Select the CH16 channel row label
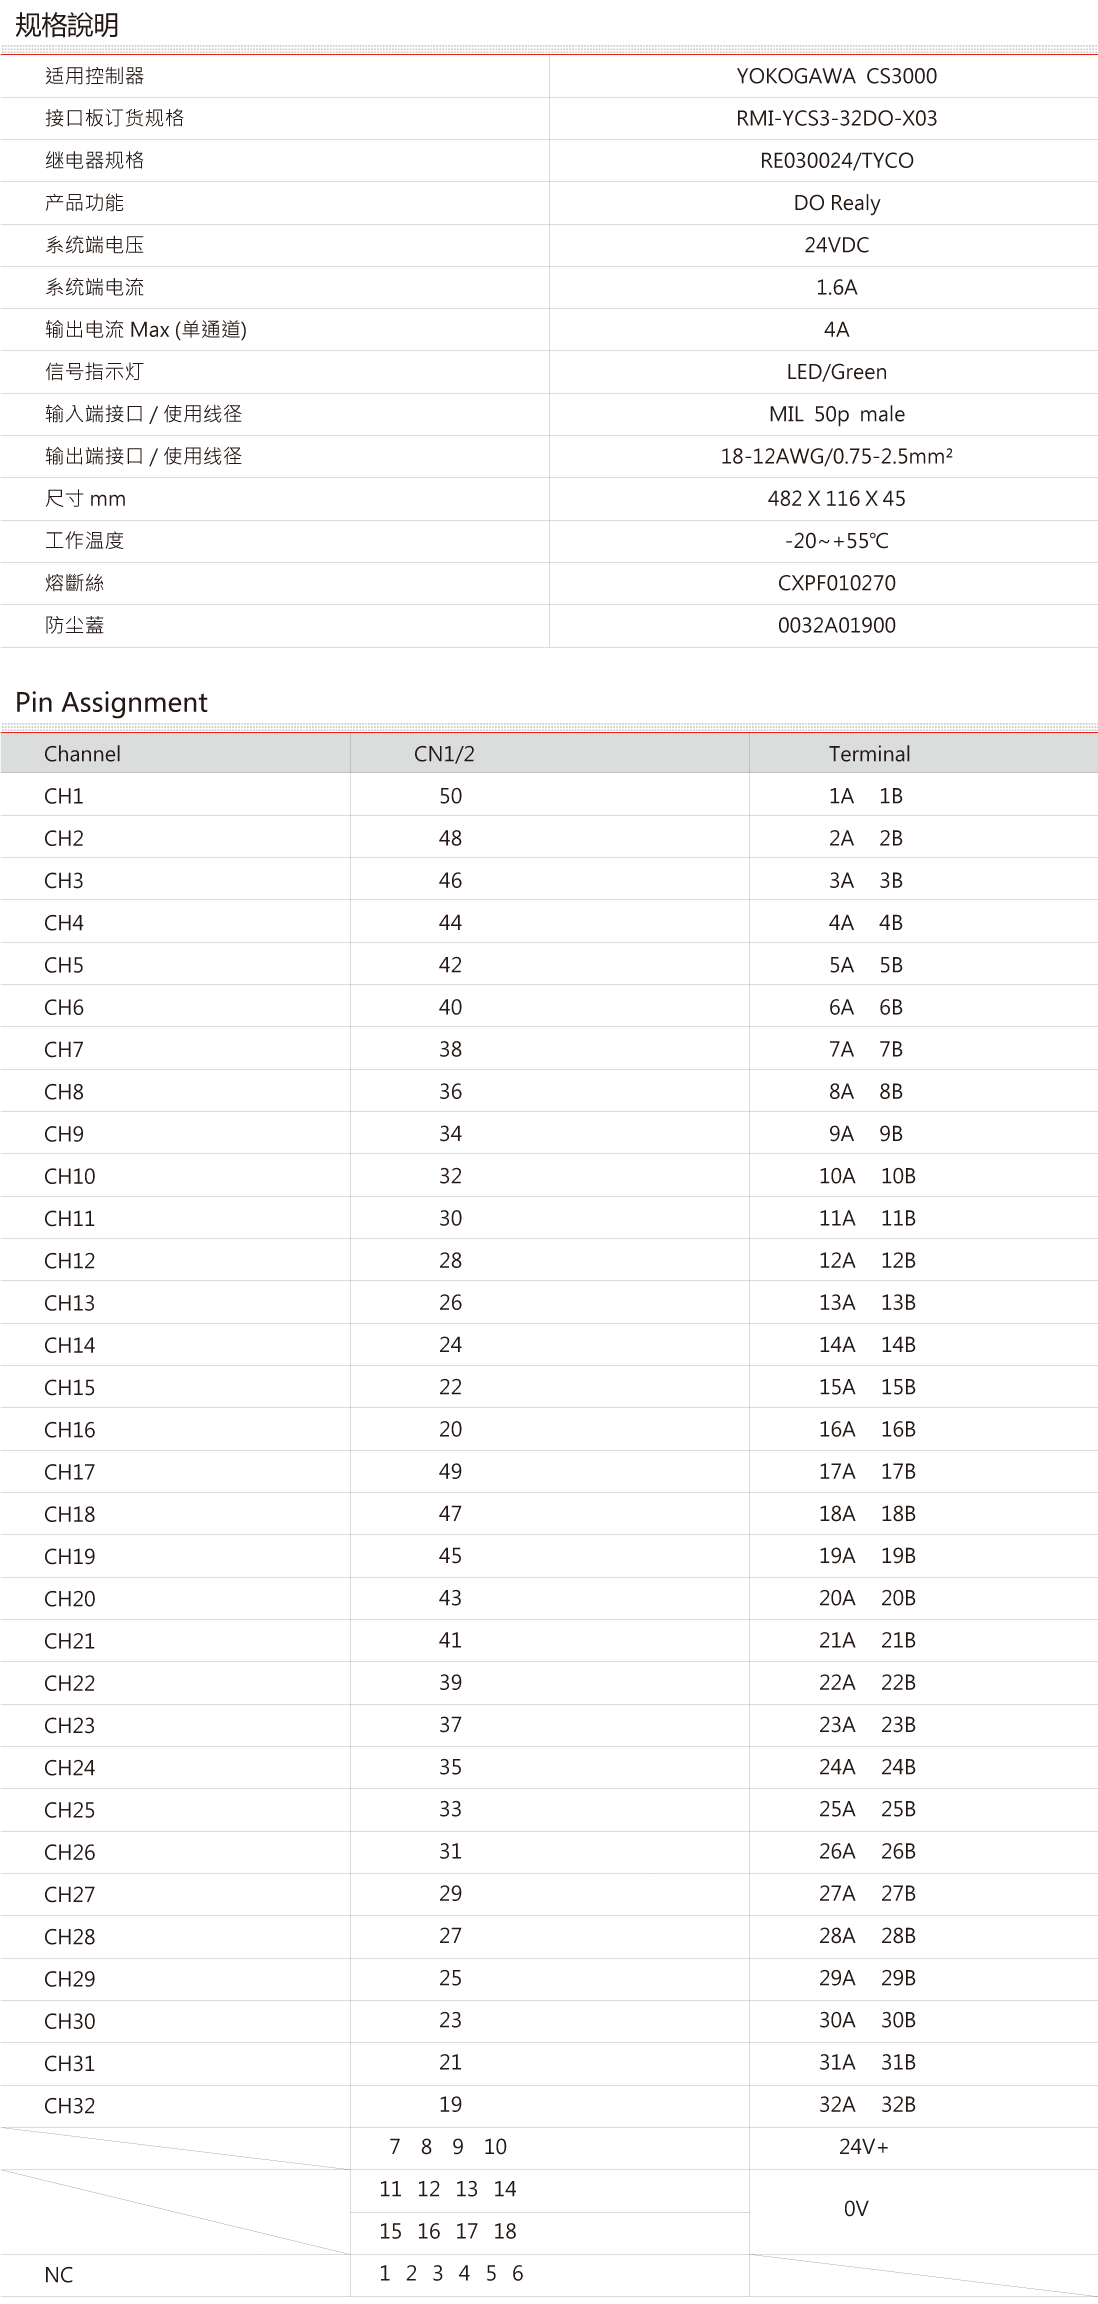This screenshot has width=1098, height=2304. click(70, 1430)
